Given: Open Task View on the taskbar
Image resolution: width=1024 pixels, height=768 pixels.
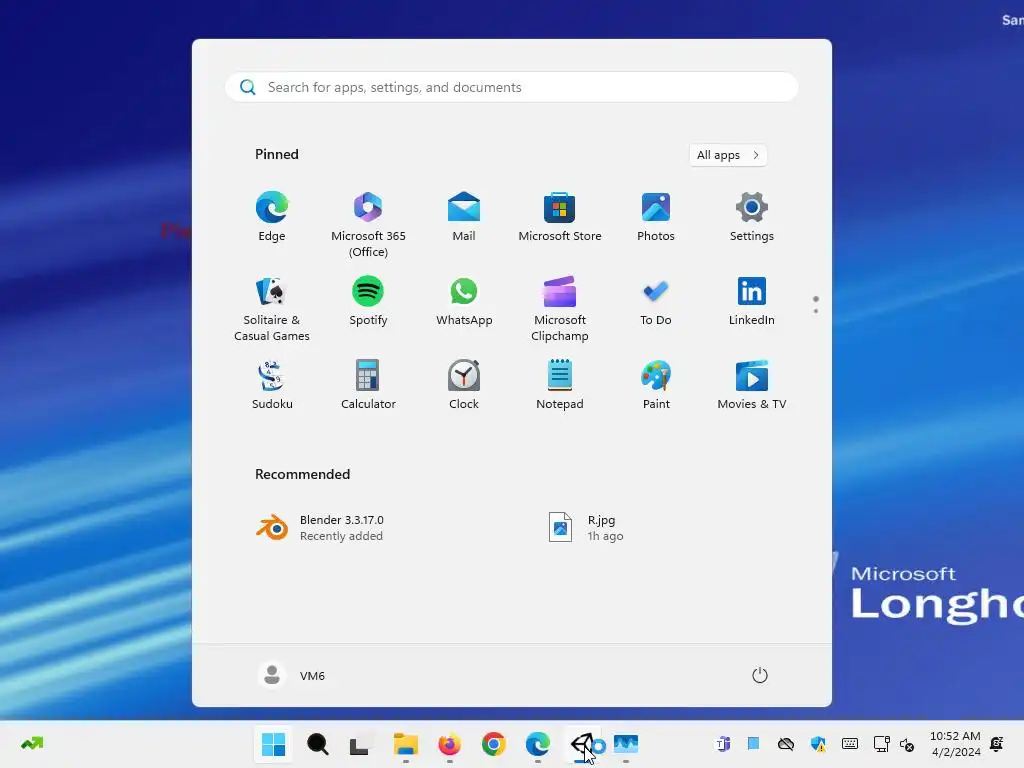Looking at the screenshot, I should point(360,744).
